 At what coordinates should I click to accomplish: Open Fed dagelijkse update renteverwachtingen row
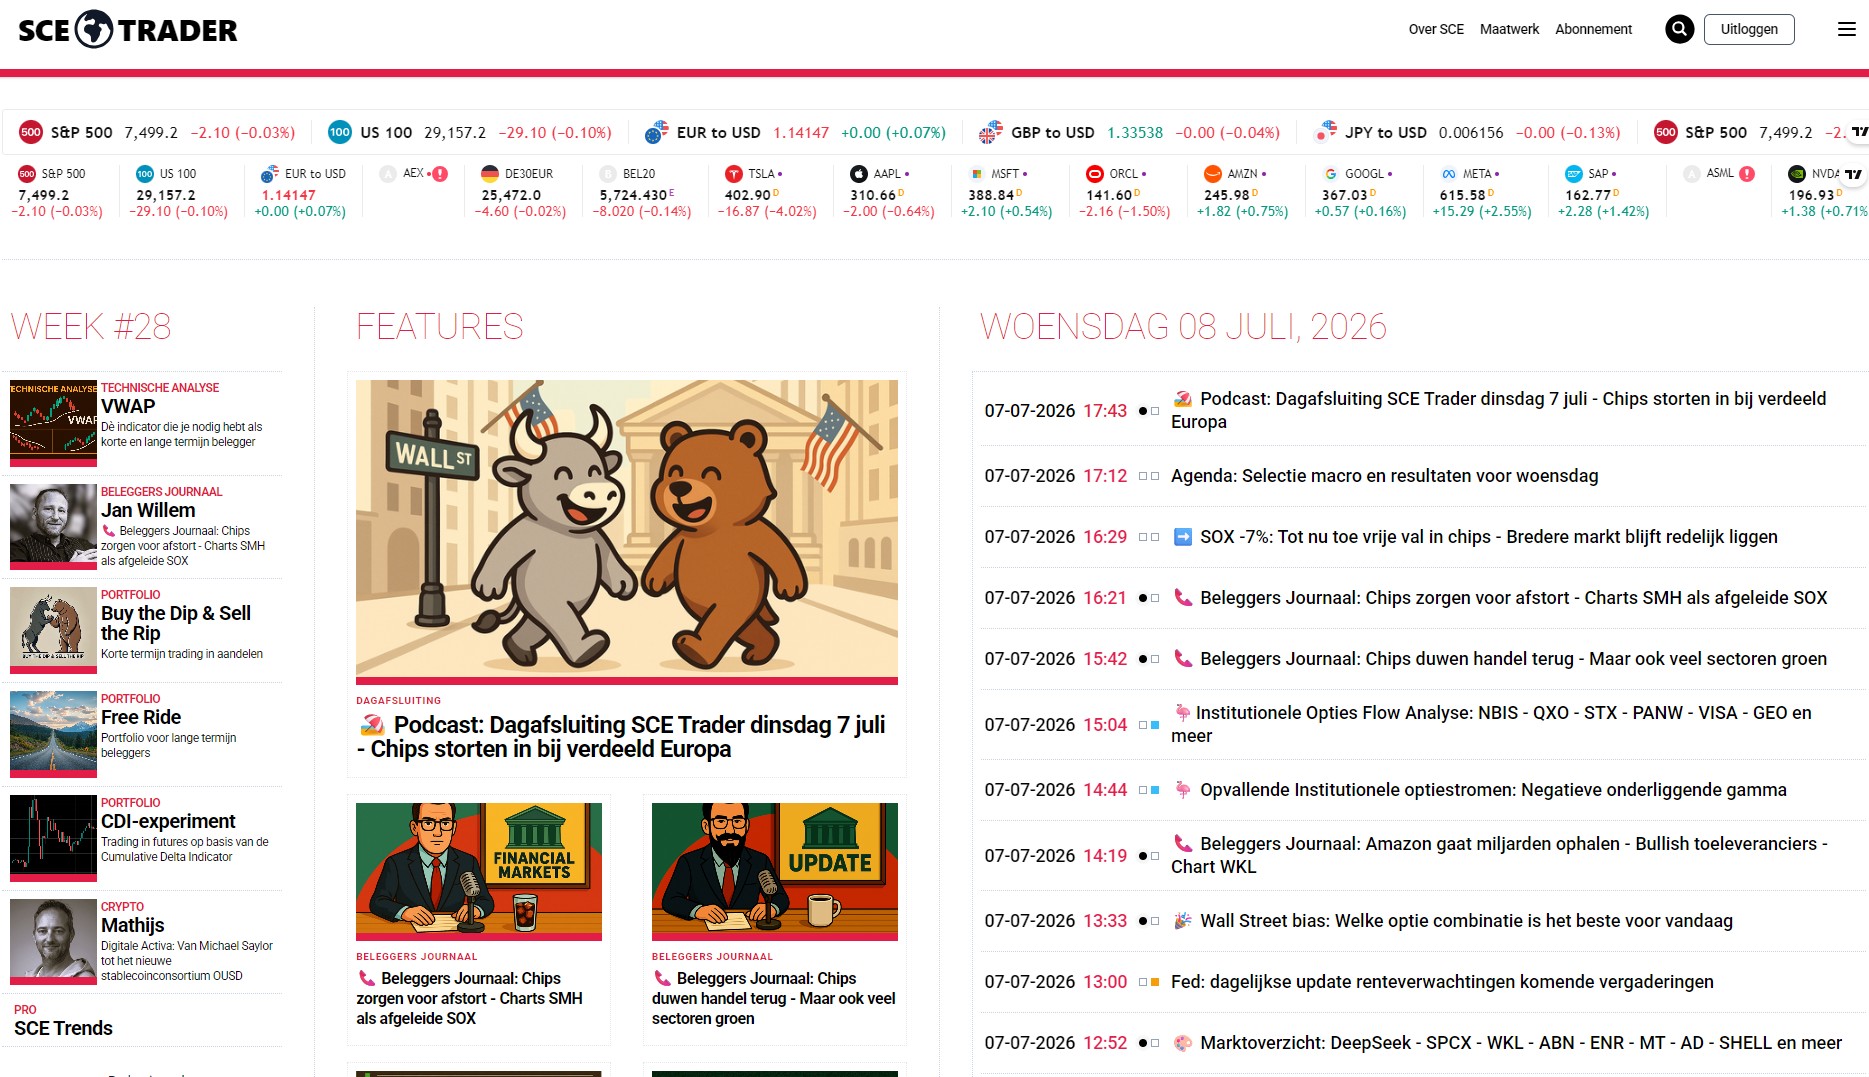1442,982
